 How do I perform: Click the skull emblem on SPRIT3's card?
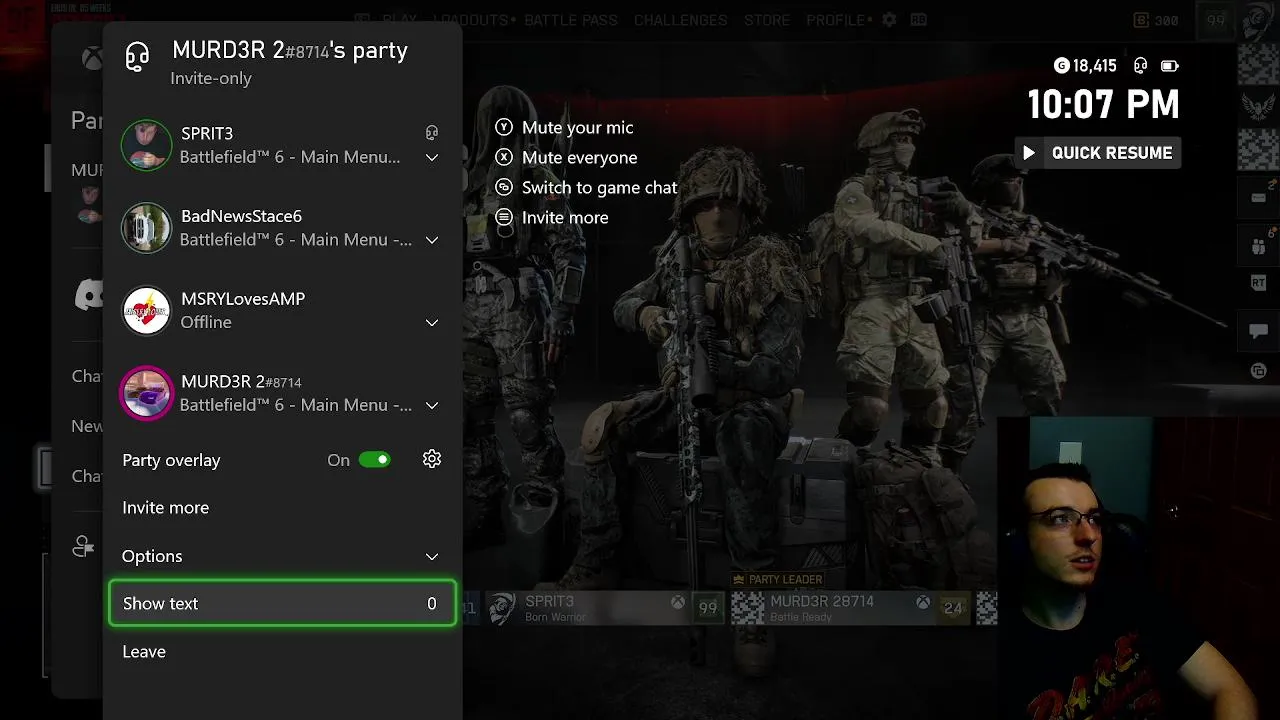(502, 608)
